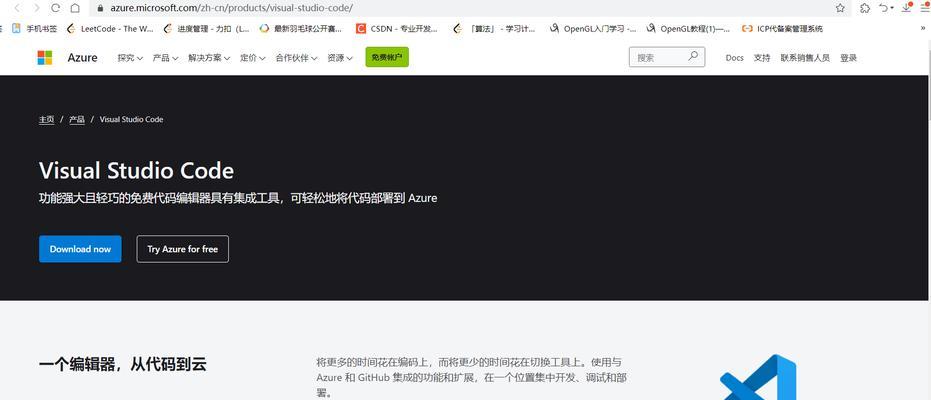
Task: Reload the page with the refresh icon
Action: tap(55, 8)
